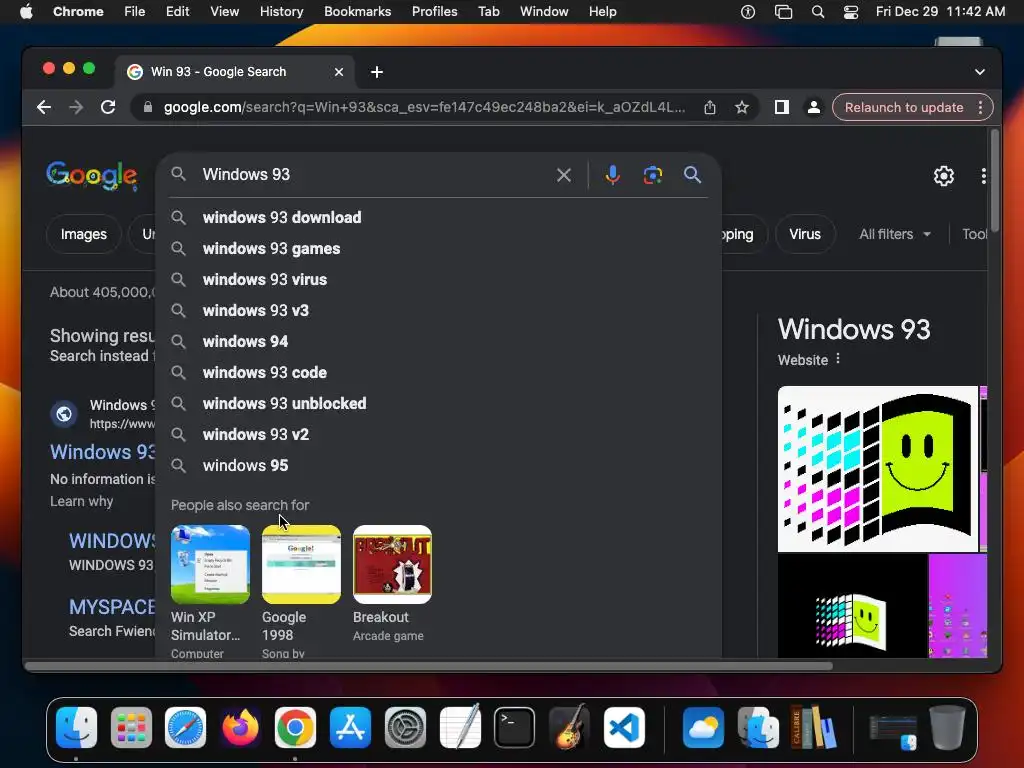Image resolution: width=1024 pixels, height=768 pixels.
Task: Launch GarageBand from the Dock
Action: click(569, 726)
